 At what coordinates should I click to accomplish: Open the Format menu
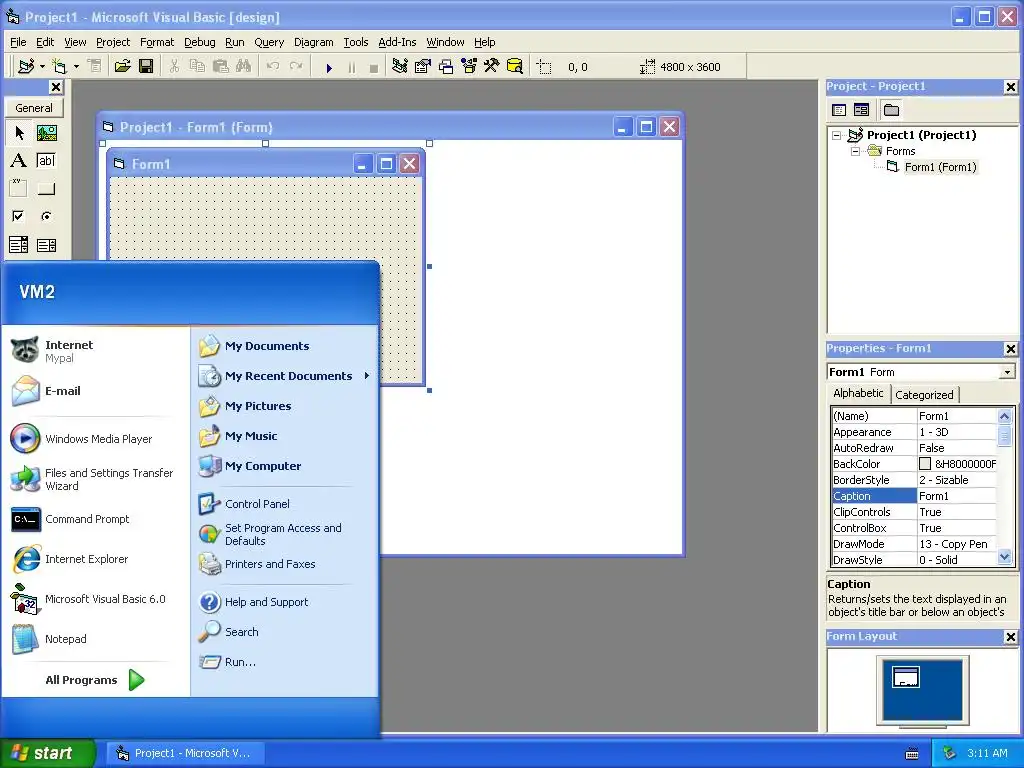pos(157,42)
